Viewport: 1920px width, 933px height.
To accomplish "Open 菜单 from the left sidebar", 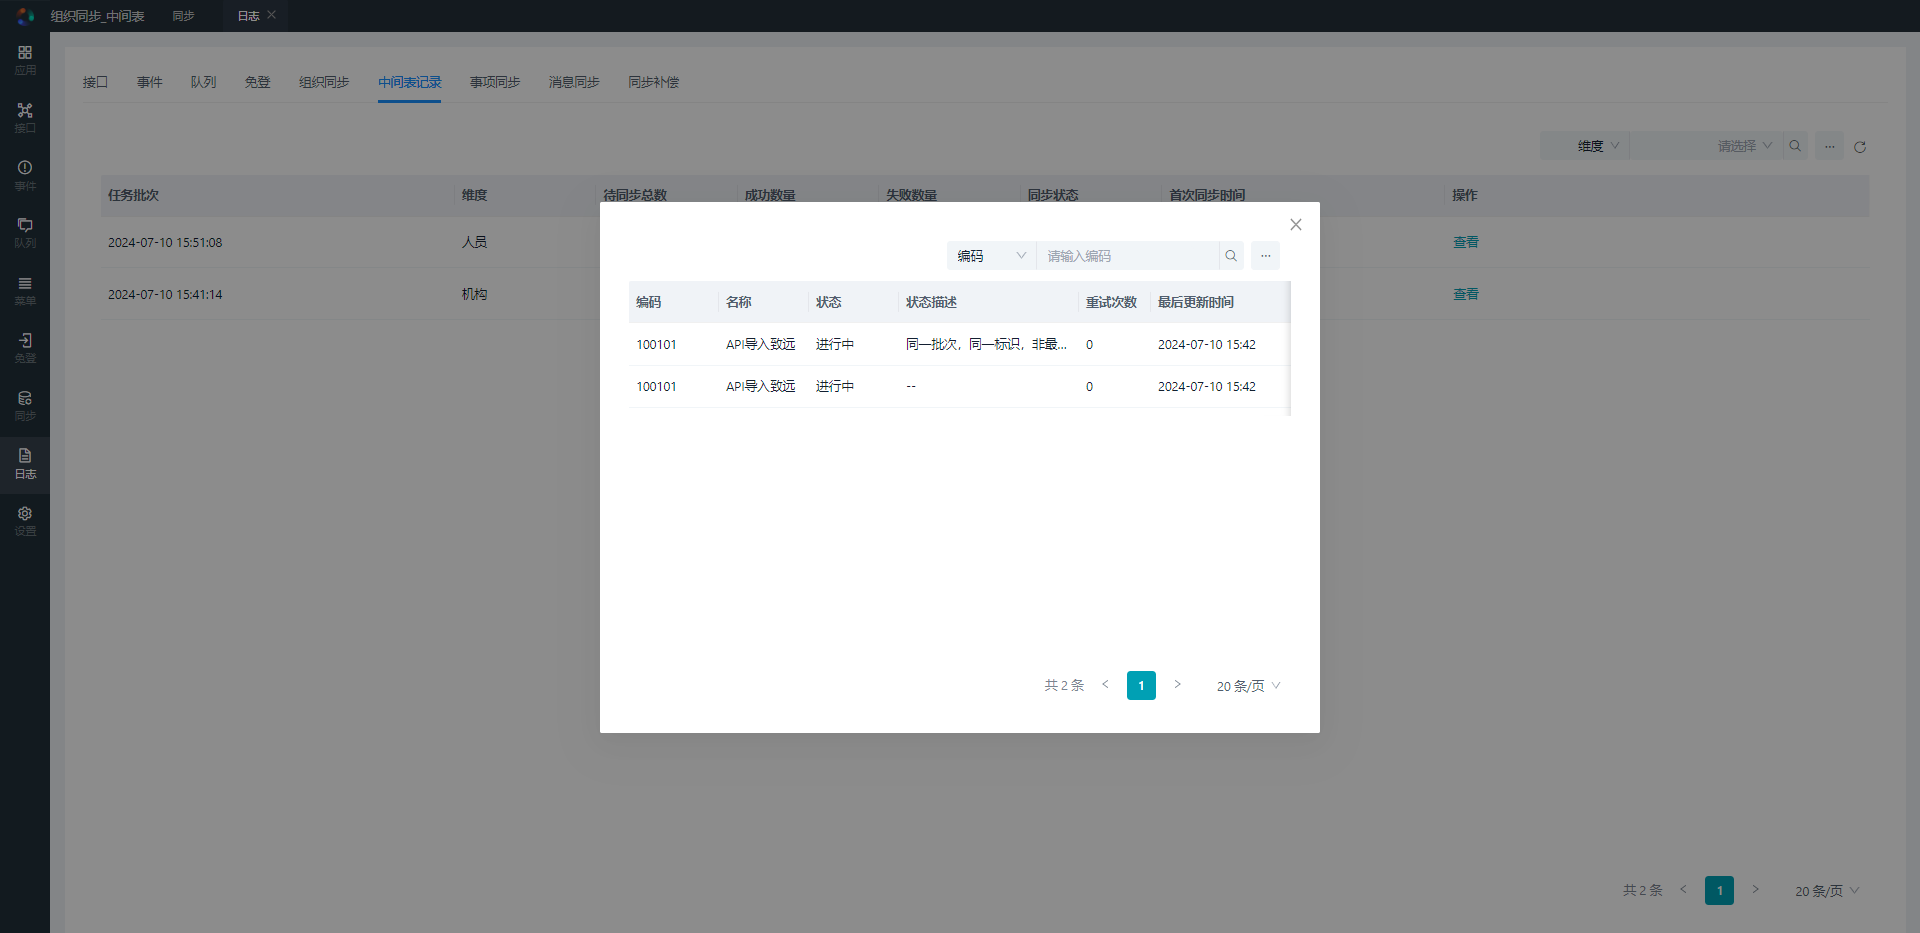I will pyautogui.click(x=25, y=290).
